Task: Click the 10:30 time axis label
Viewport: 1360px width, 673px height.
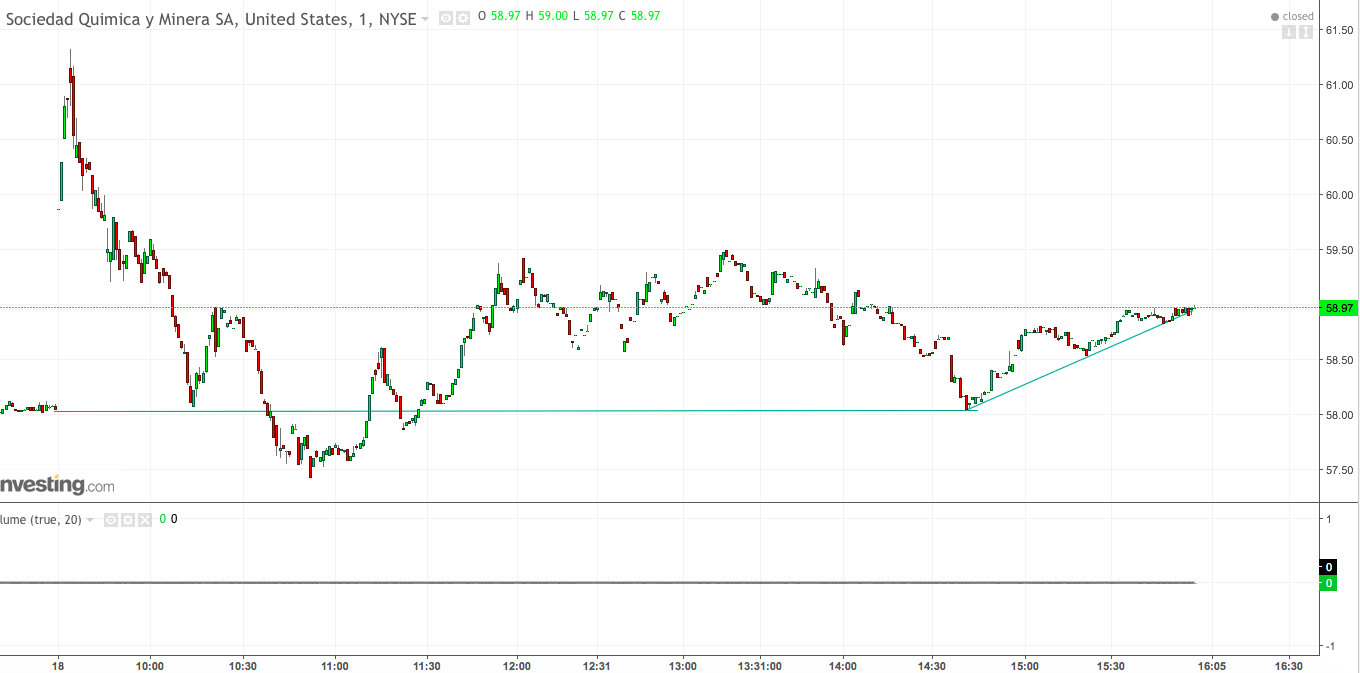Action: pos(243,666)
